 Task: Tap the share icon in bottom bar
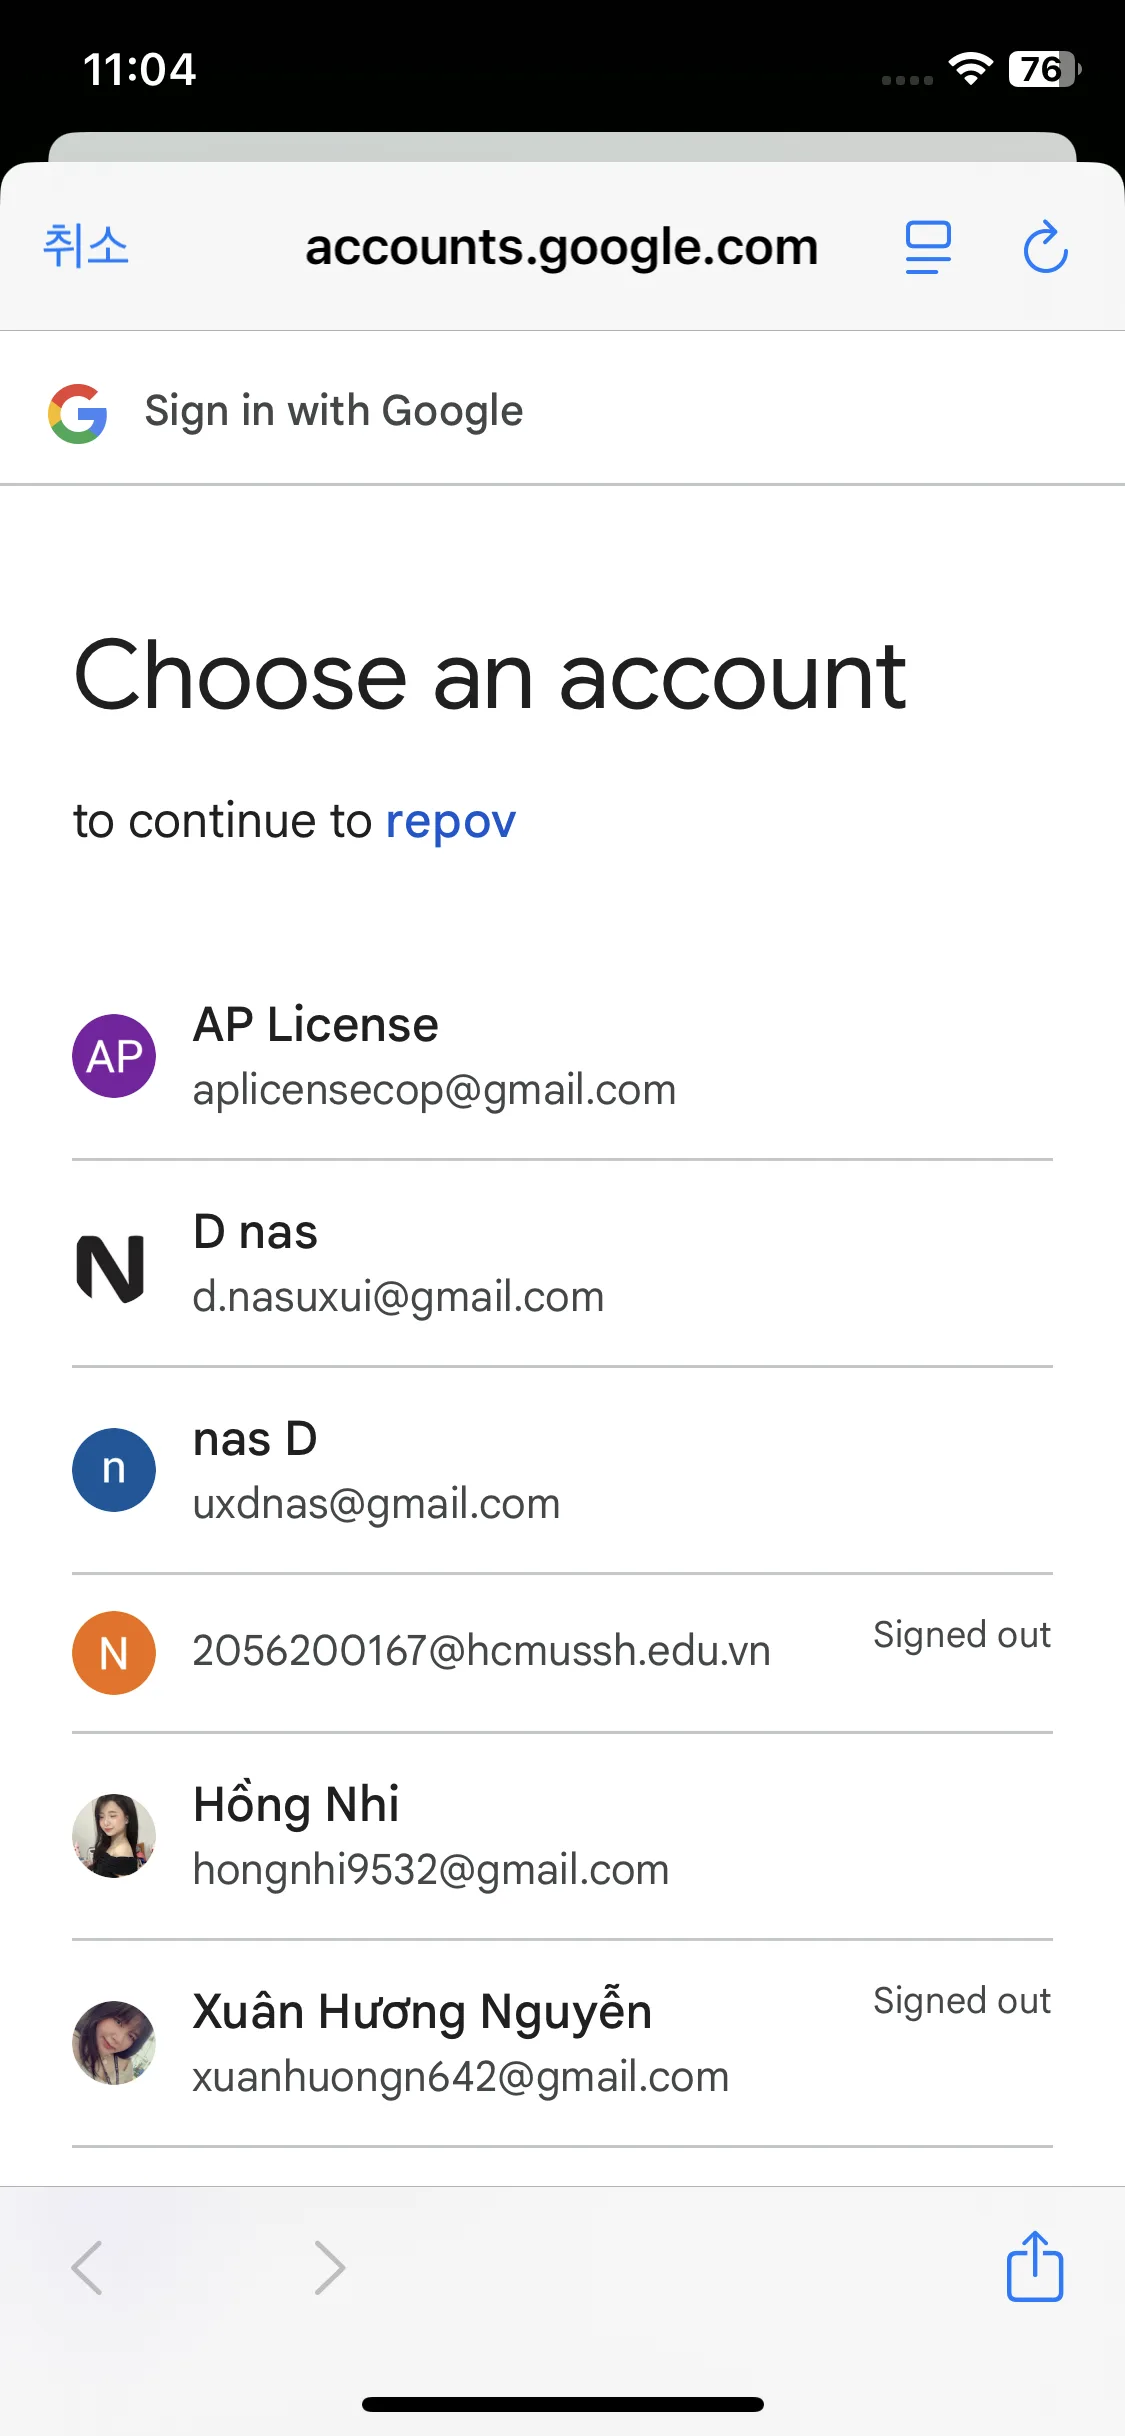click(1034, 2267)
